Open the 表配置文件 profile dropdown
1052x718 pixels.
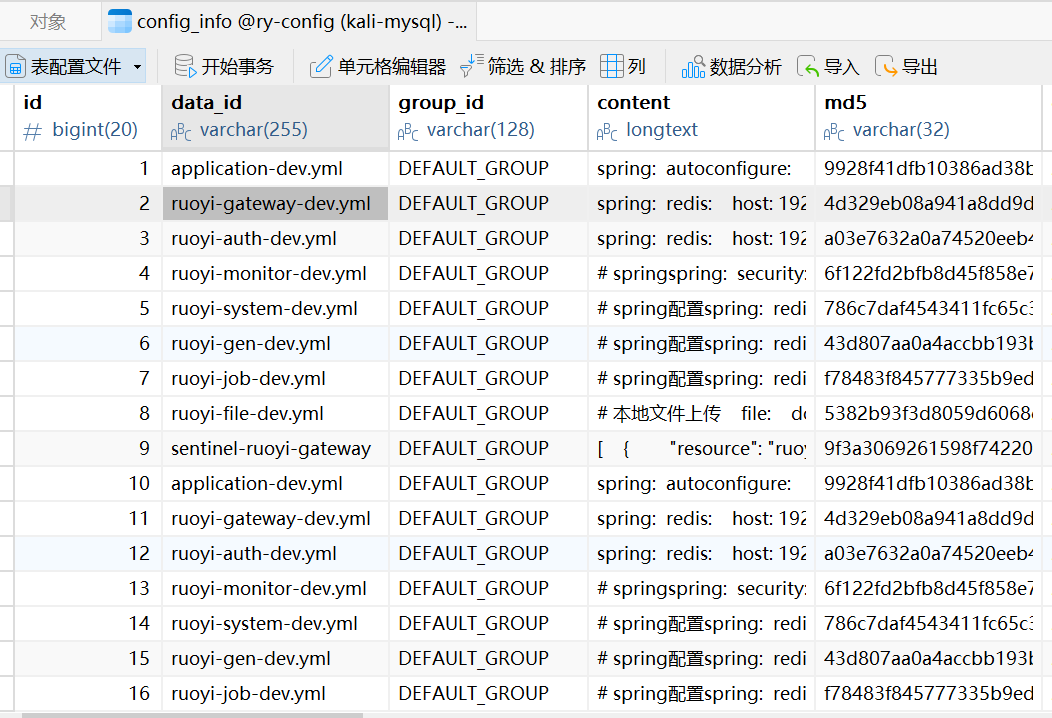[x=74, y=66]
